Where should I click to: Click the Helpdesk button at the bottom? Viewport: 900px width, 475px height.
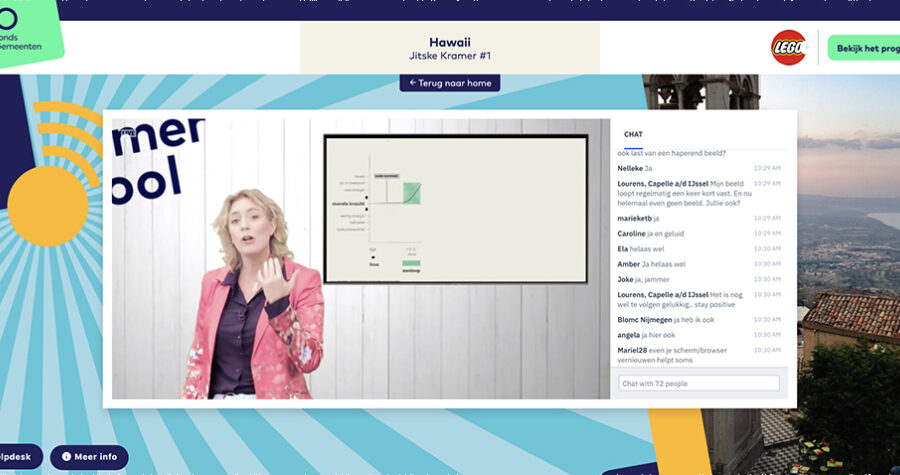[x=21, y=457]
